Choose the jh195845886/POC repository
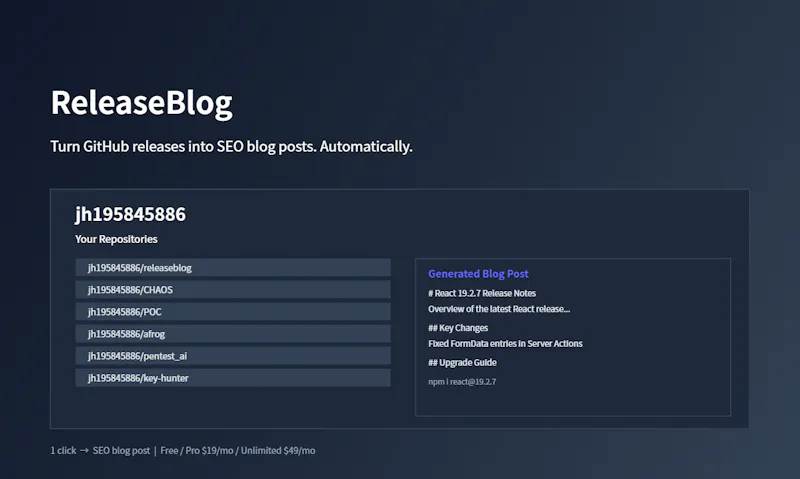The width and height of the screenshot is (800, 479). pyautogui.click(x=233, y=312)
